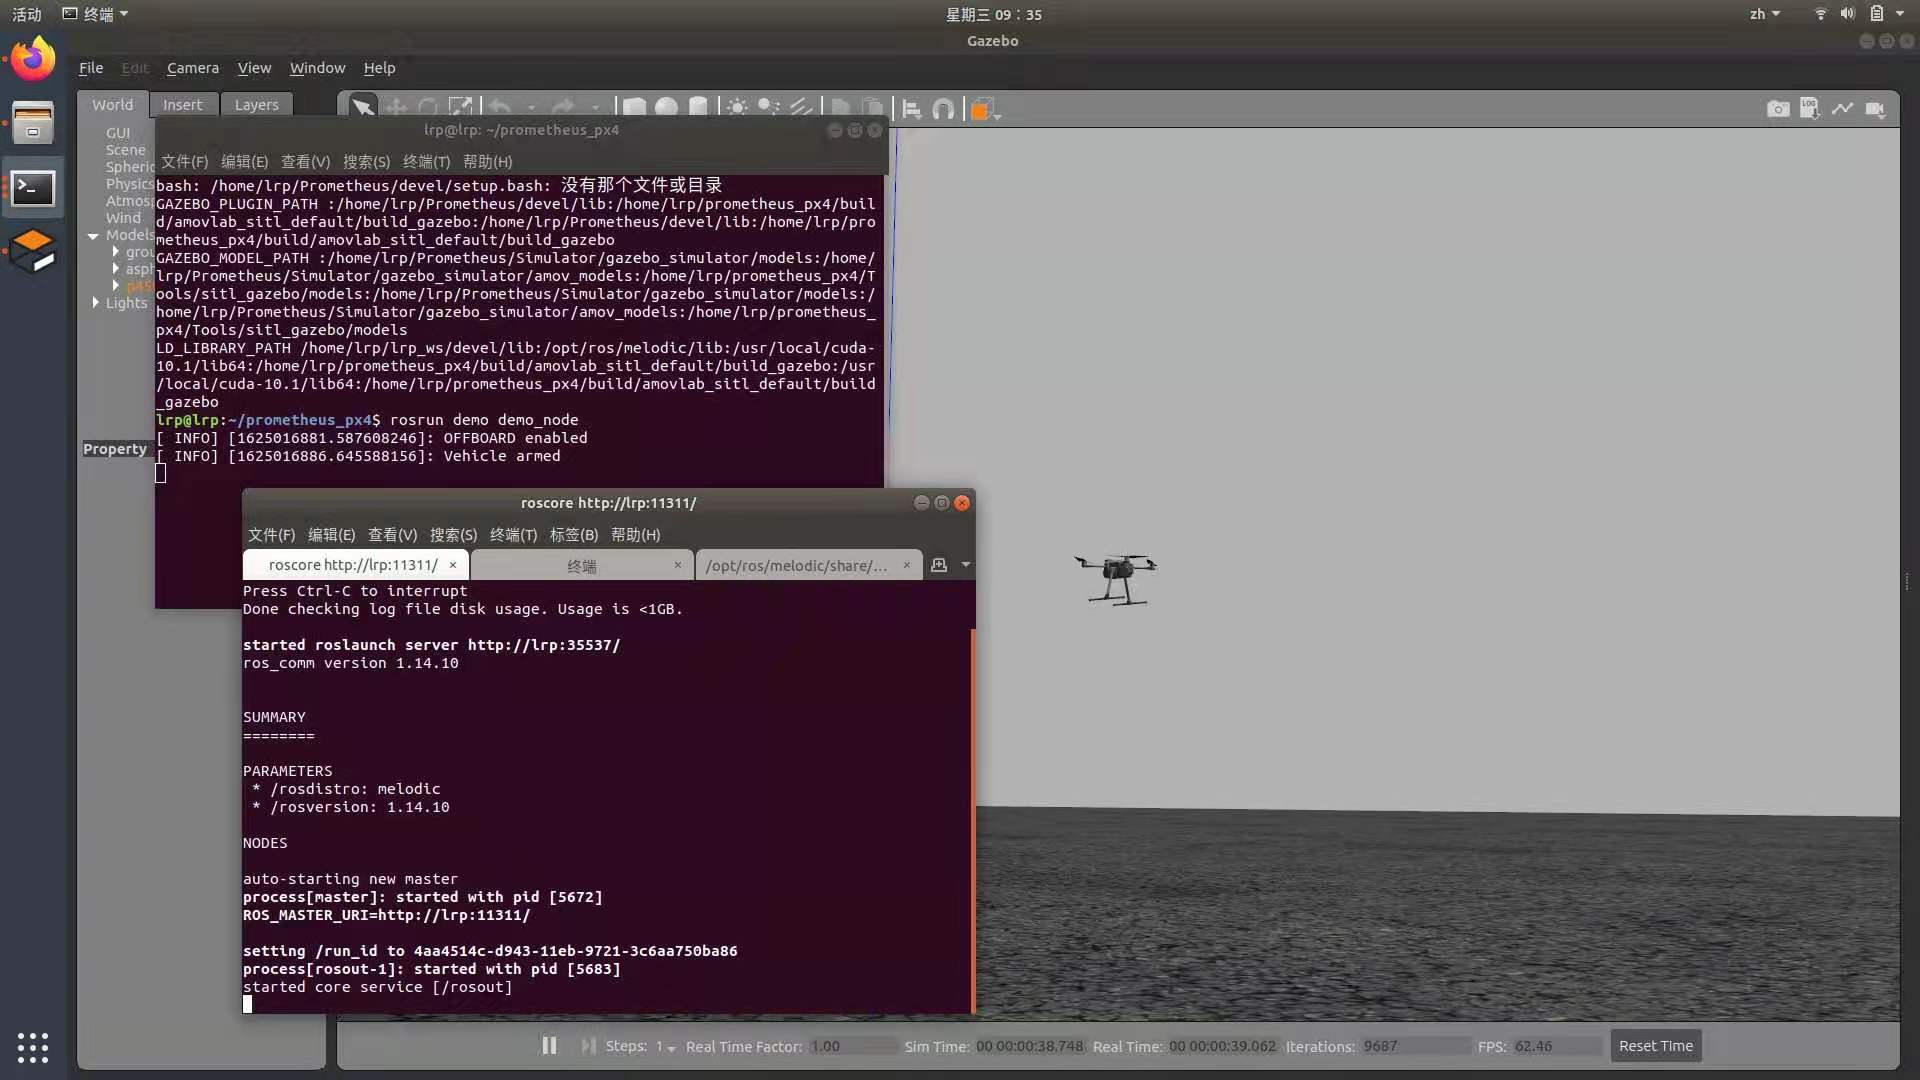Click the layers panel icon
Image resolution: width=1920 pixels, height=1080 pixels.
click(256, 104)
